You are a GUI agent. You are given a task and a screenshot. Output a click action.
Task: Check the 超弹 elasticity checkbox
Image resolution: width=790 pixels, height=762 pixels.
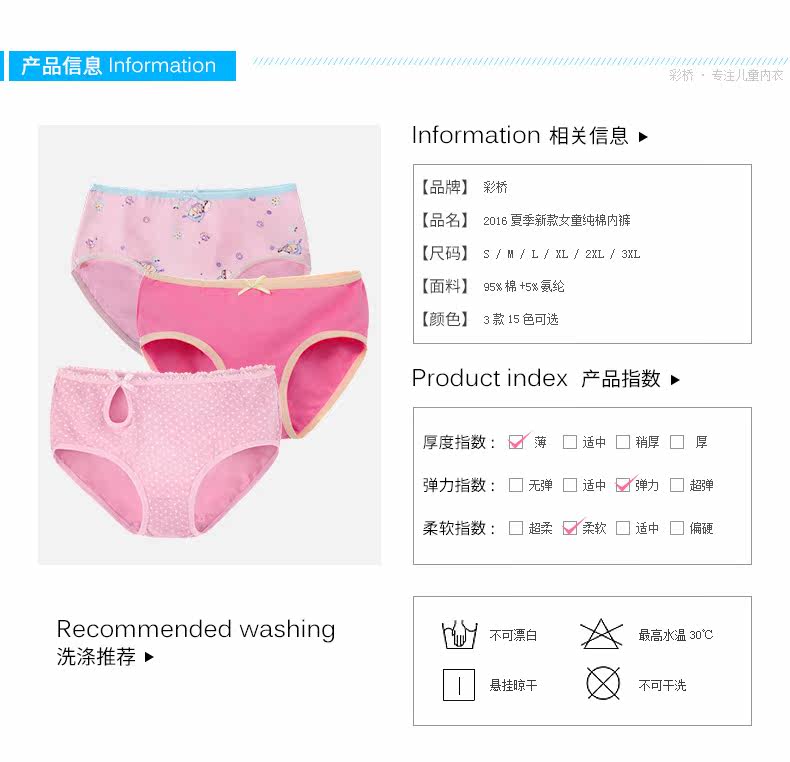[x=677, y=485]
